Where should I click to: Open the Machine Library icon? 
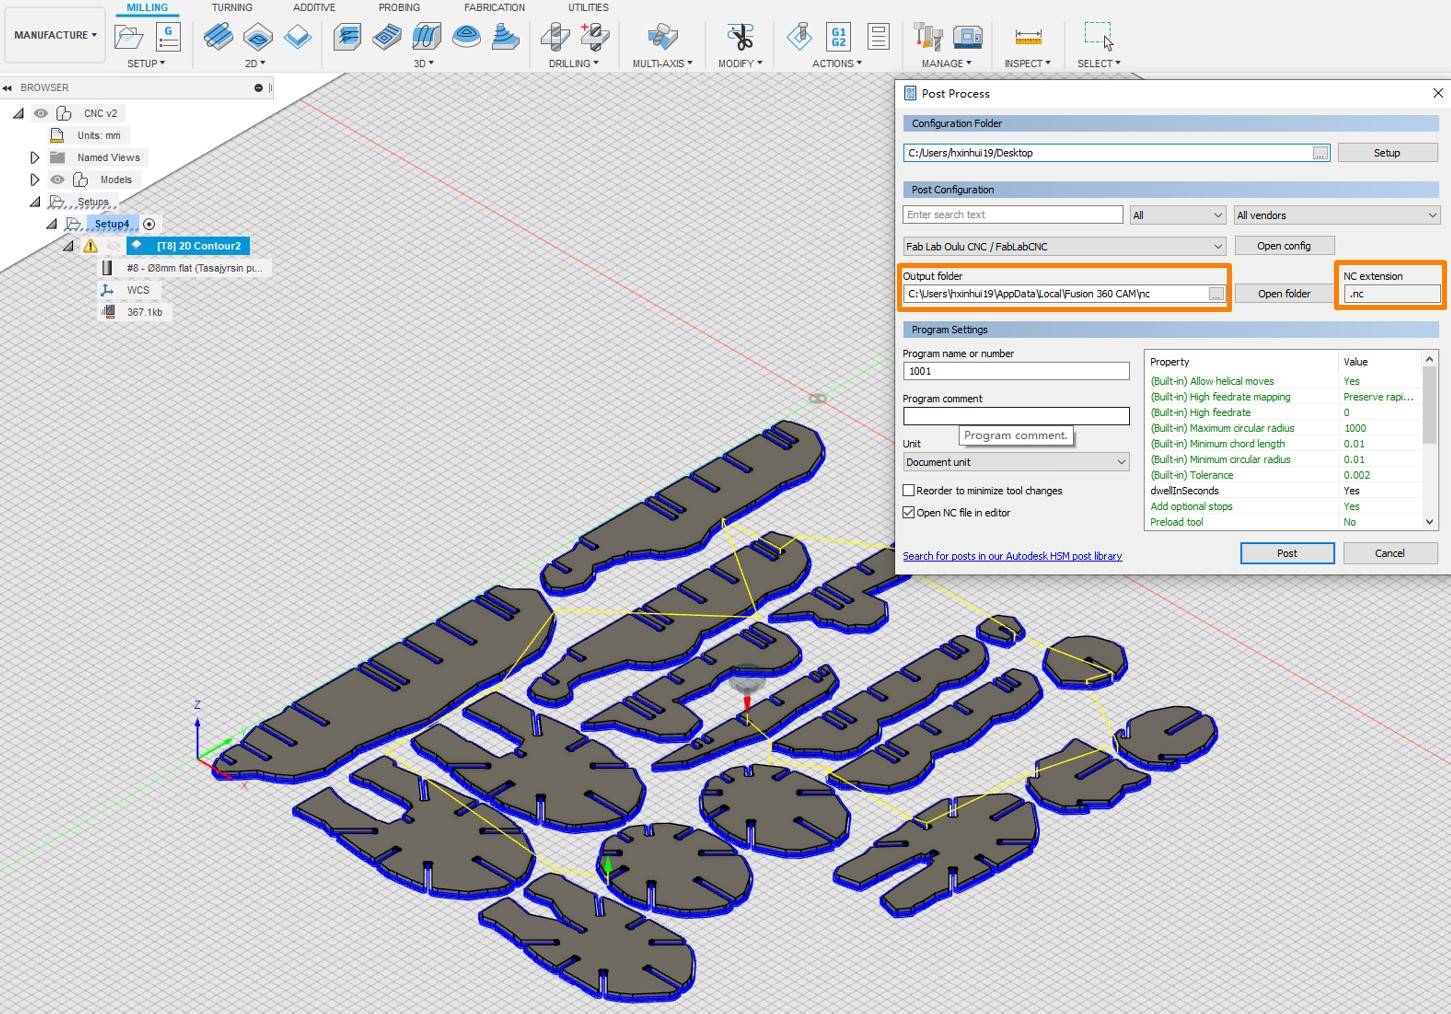coord(967,37)
